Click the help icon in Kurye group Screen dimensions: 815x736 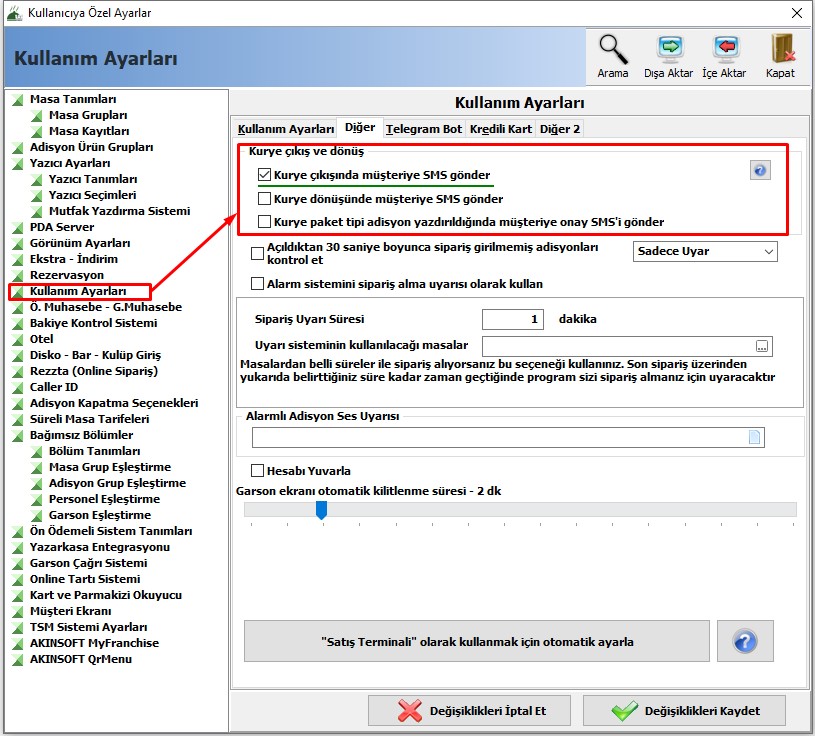click(x=760, y=170)
